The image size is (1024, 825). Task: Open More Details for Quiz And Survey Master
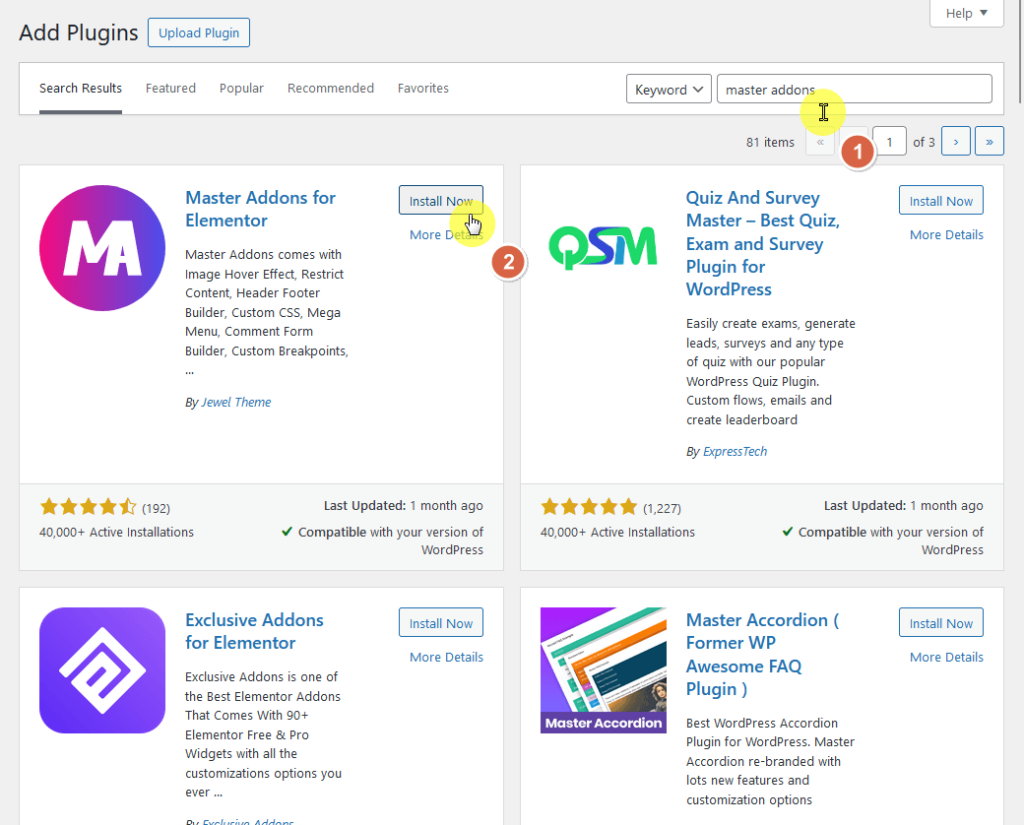(946, 235)
